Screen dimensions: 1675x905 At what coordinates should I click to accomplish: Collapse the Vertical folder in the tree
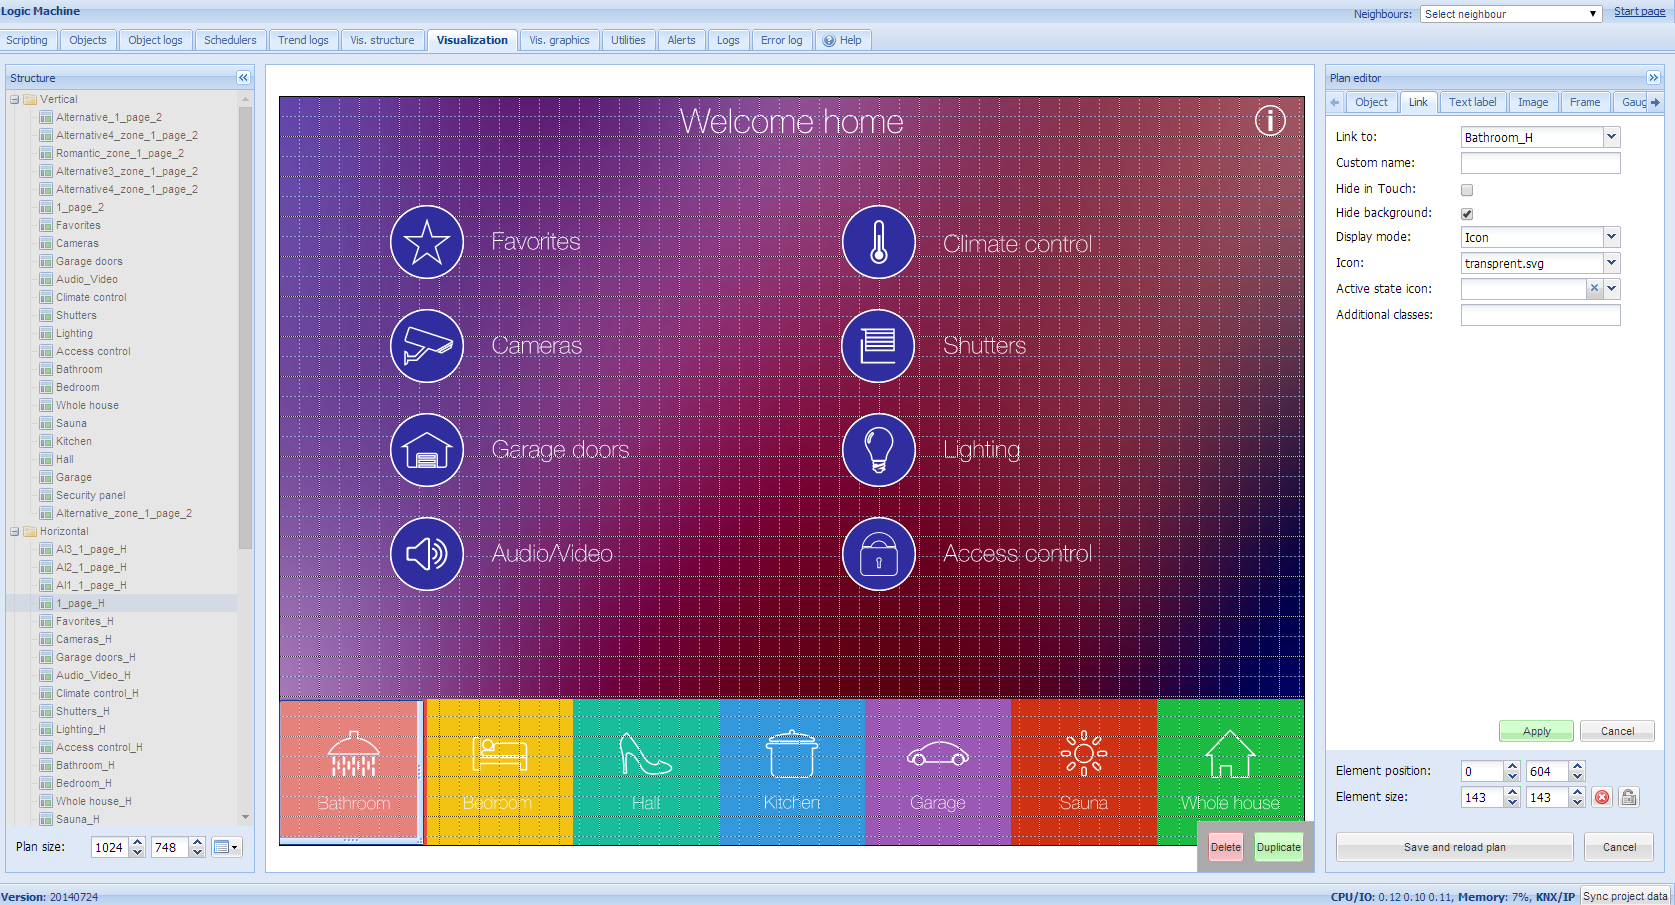[x=15, y=100]
